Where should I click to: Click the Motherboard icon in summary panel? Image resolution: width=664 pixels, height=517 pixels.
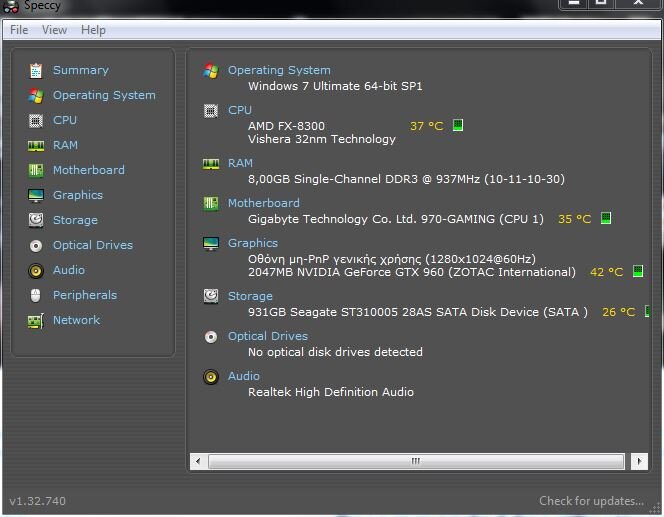[211, 204]
